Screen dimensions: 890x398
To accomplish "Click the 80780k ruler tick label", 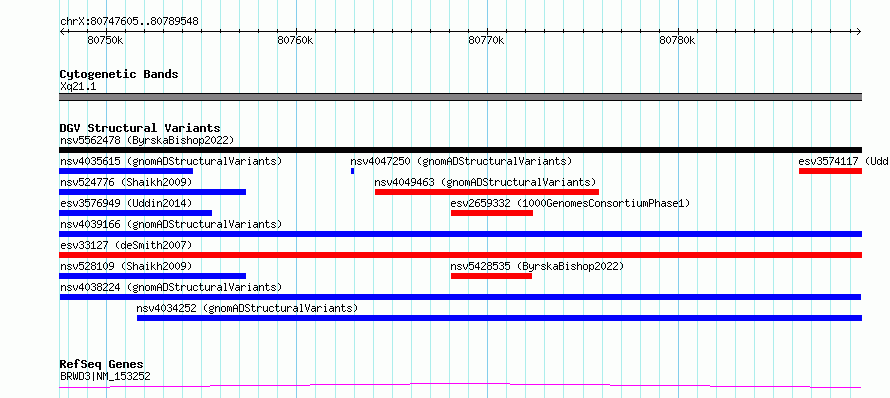I will [x=677, y=41].
